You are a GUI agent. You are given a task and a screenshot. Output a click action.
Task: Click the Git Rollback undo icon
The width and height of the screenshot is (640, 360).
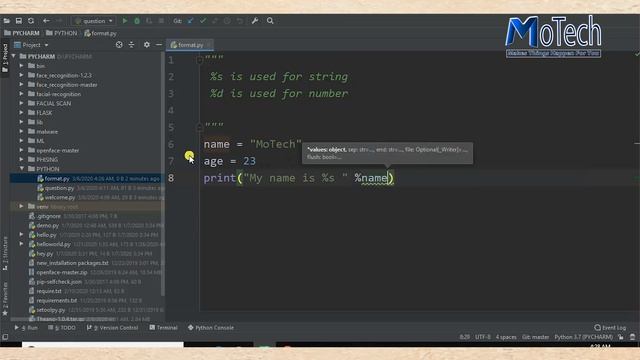coord(240,21)
